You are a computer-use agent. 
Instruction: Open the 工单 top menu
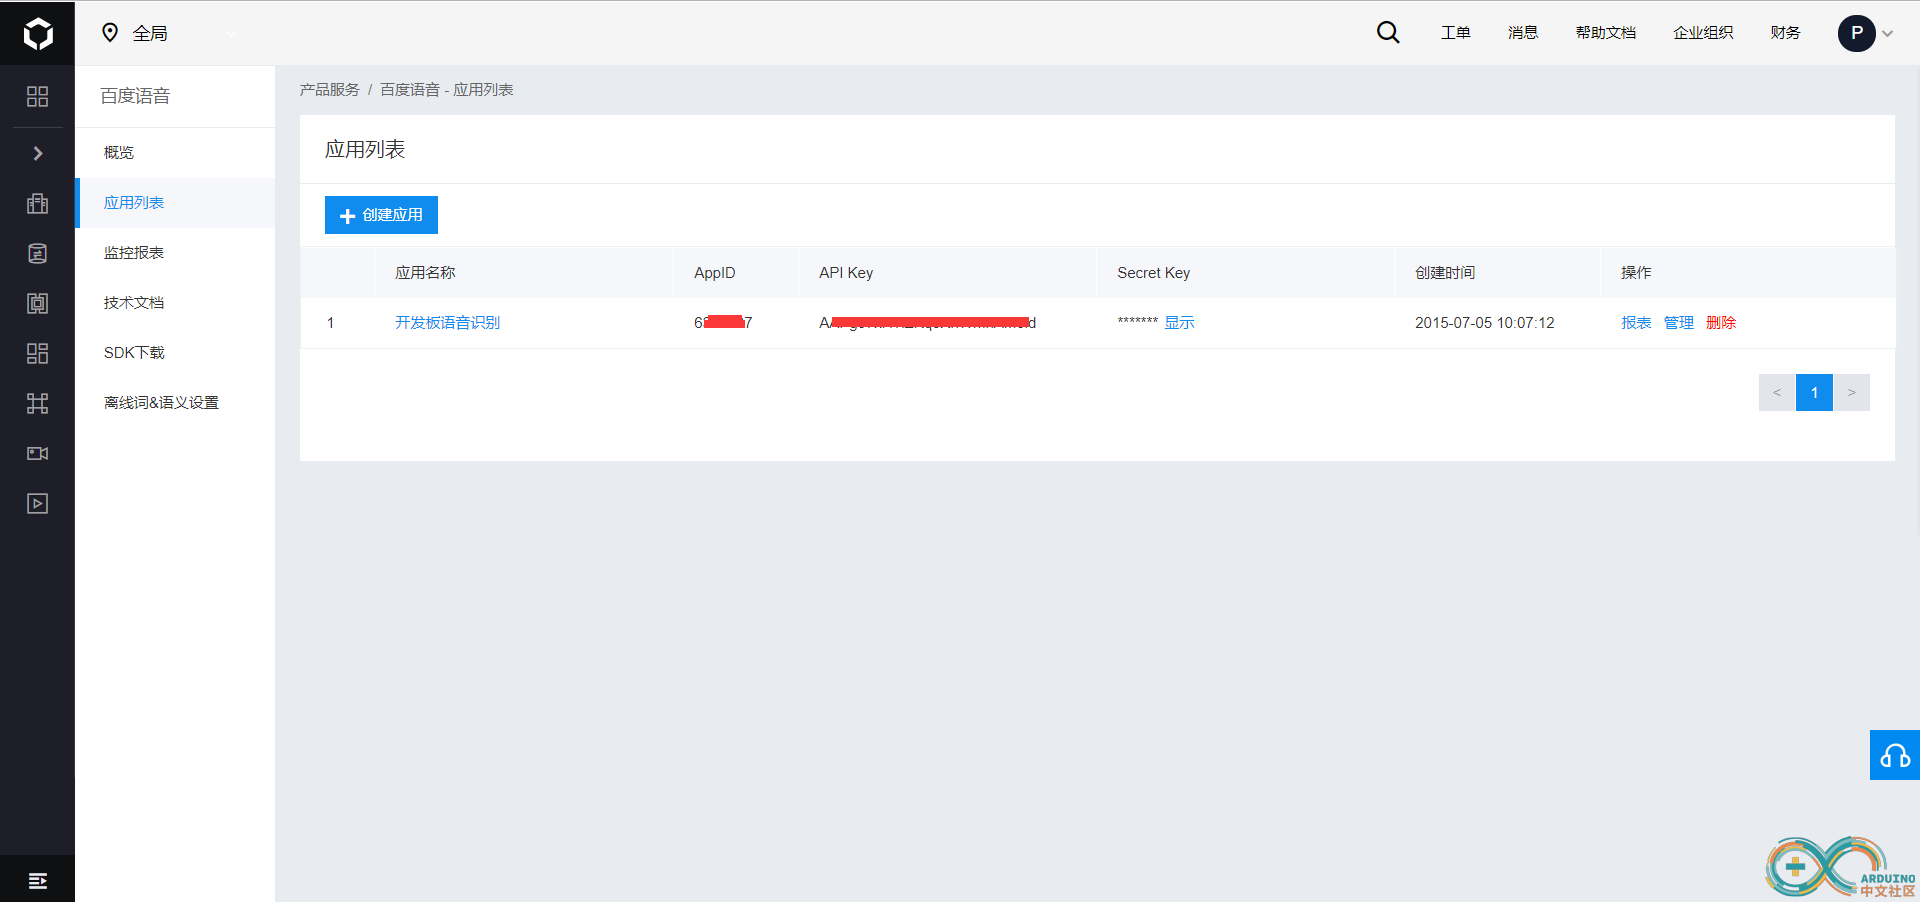point(1455,32)
